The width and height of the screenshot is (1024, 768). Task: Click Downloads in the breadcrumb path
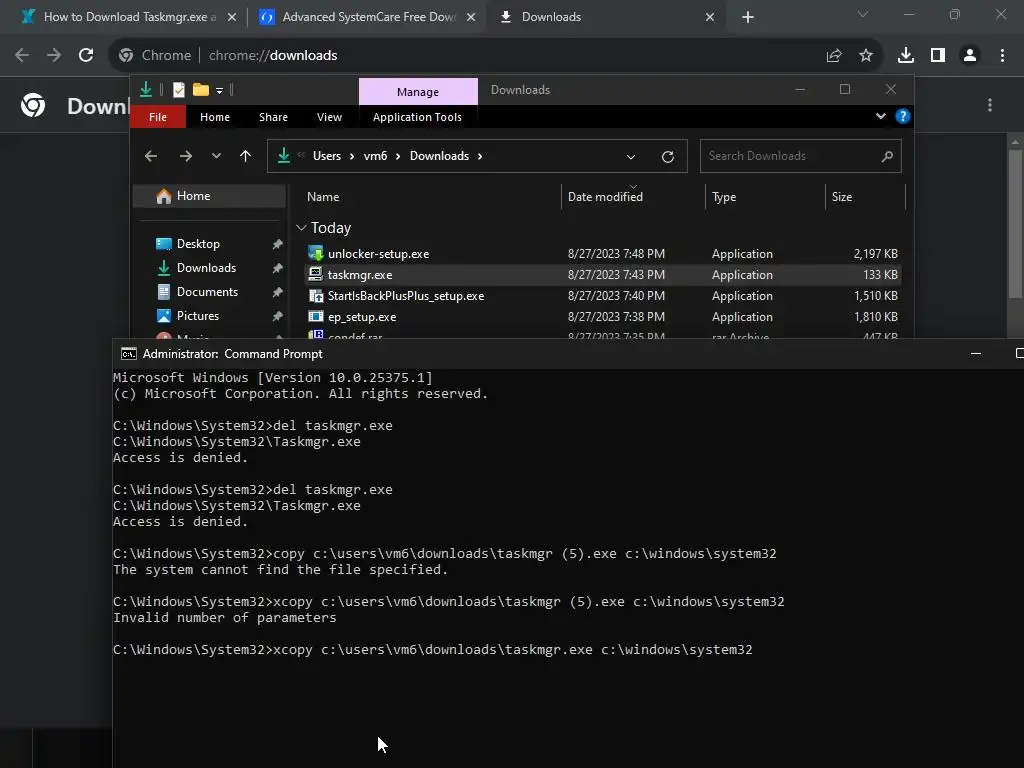(x=440, y=156)
